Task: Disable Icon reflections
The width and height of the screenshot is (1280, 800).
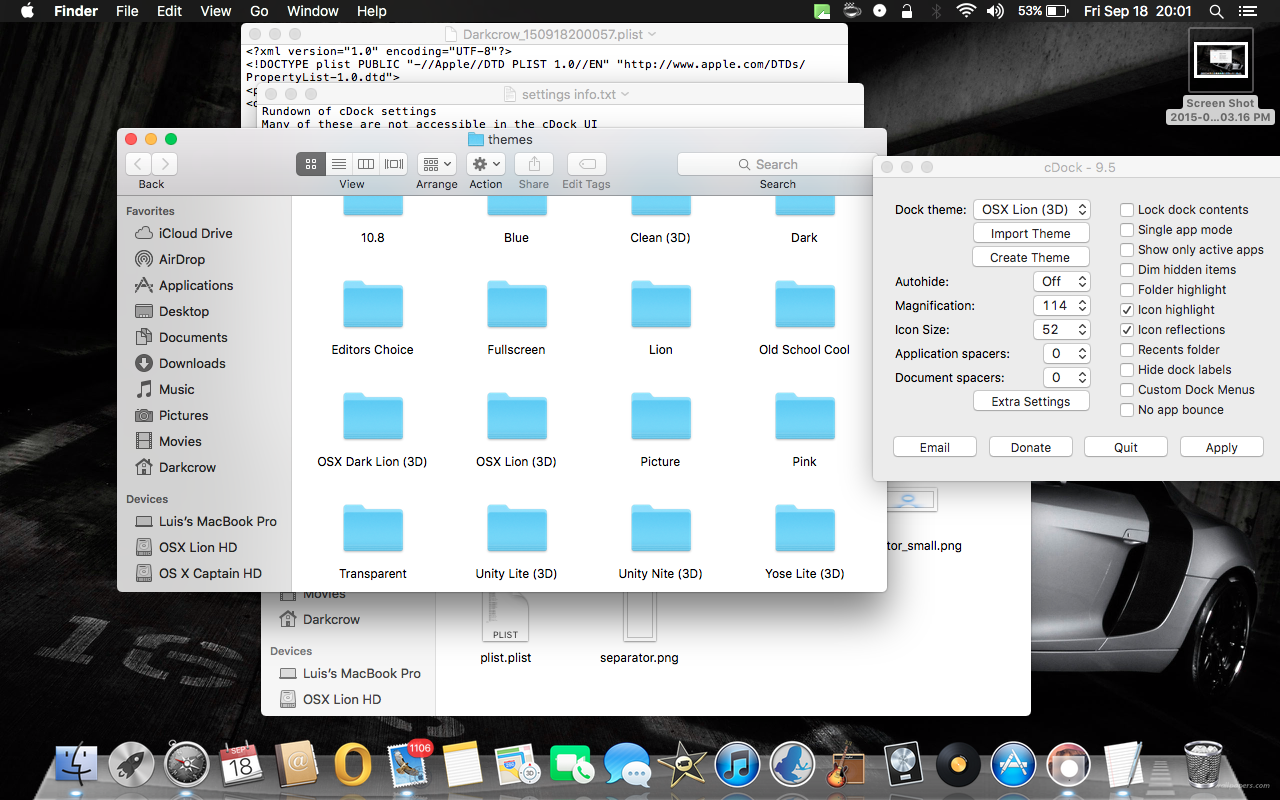Action: 1127,330
